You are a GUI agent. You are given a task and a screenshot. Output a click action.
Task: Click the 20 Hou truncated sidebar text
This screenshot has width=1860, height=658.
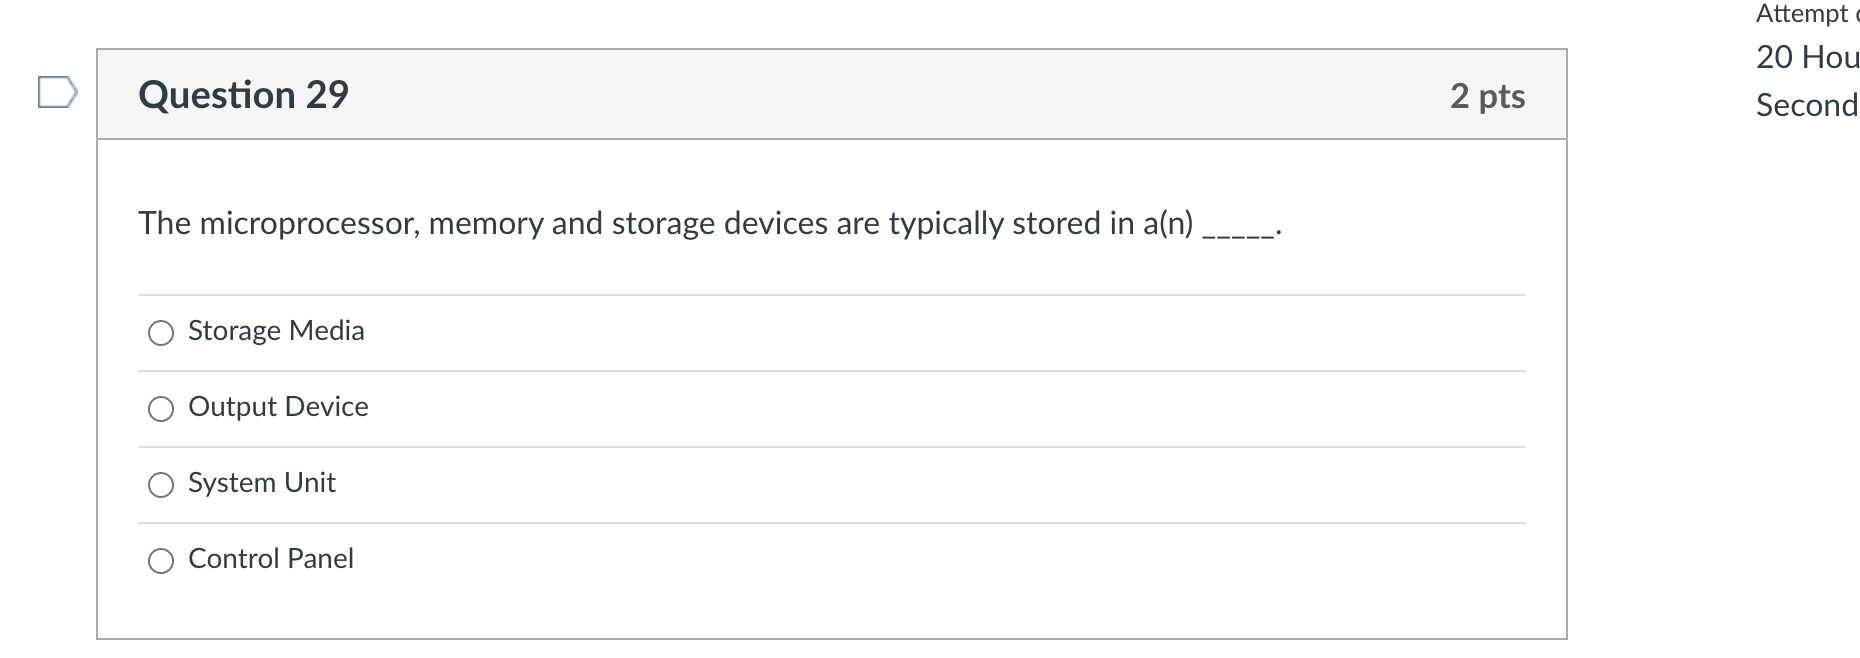[1802, 57]
